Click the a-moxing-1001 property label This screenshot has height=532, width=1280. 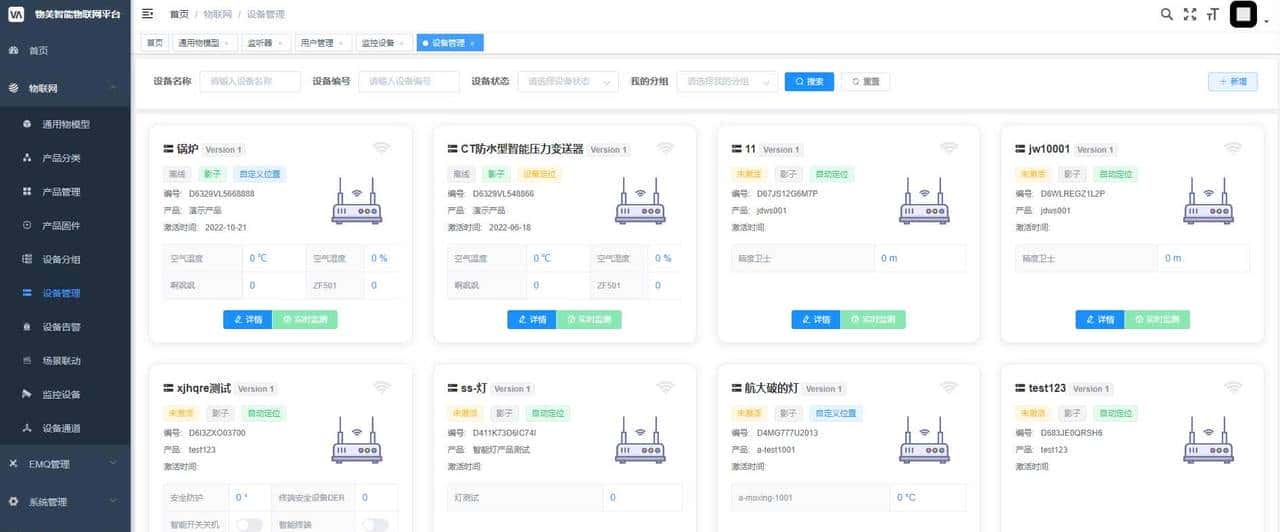768,497
